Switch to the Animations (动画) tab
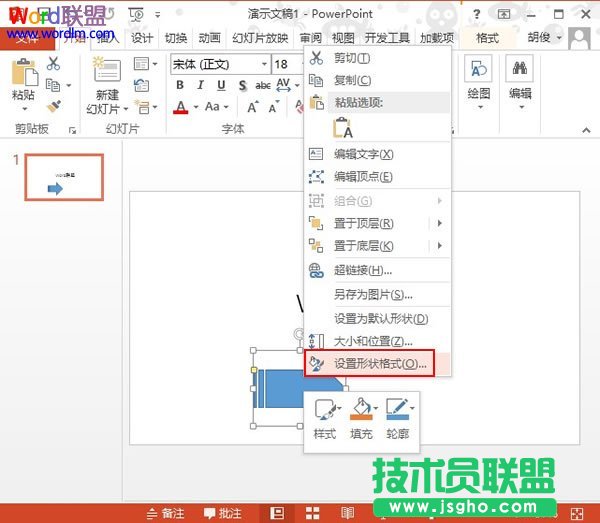This screenshot has height=523, width=600. [209, 38]
